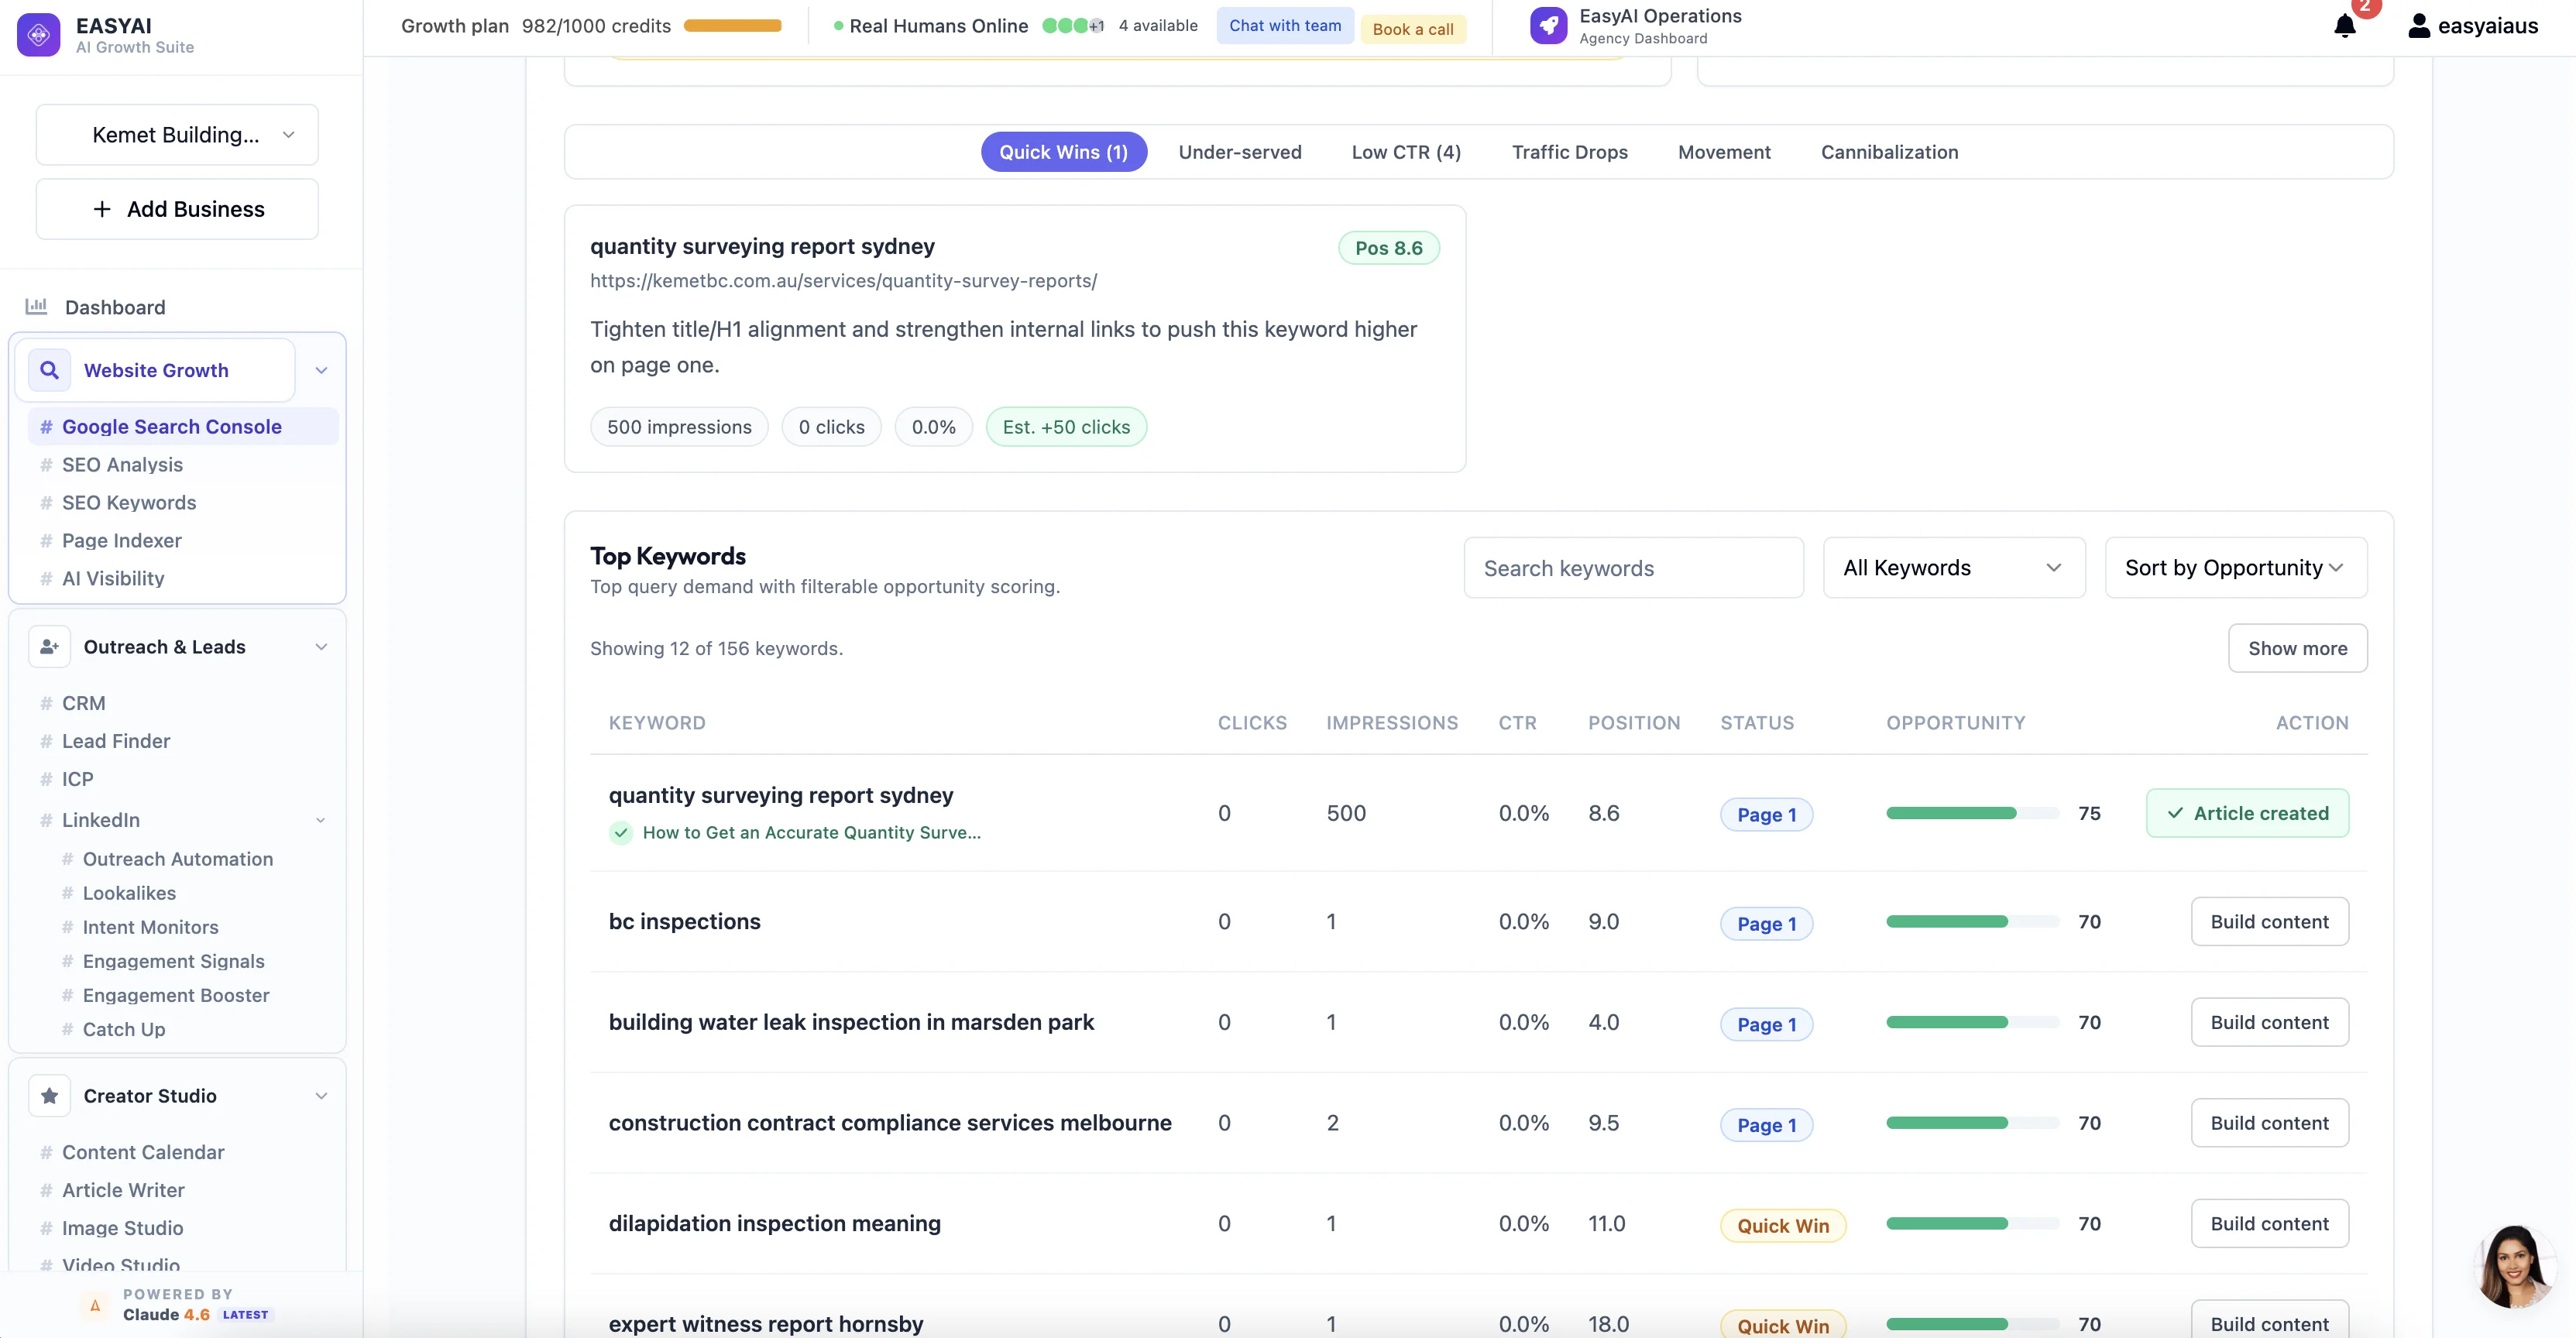Open the How to Get an Accurate Quantity article link
Viewport: 2576px width, 1338px height.
click(x=811, y=832)
